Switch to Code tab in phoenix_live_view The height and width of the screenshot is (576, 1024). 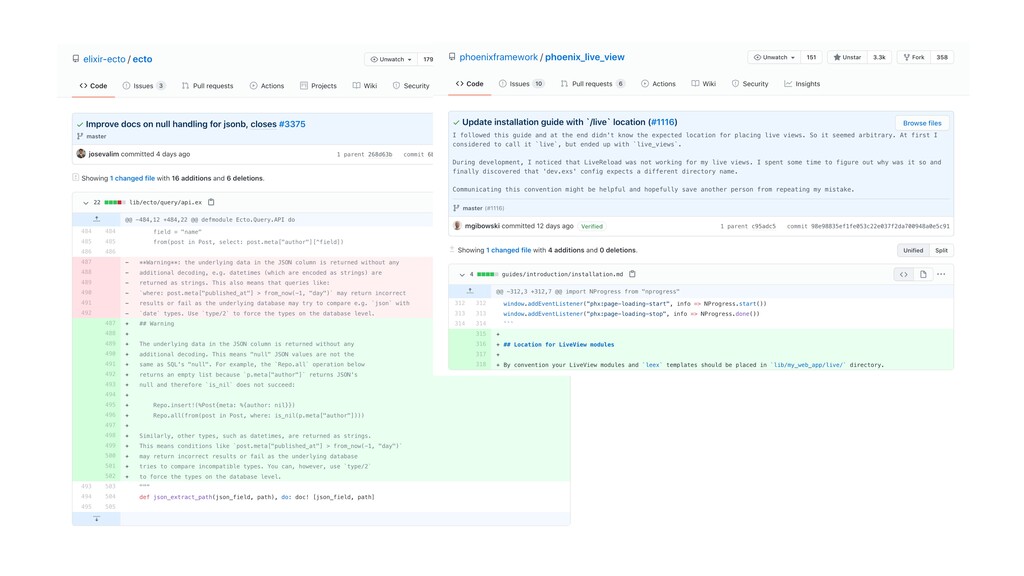[470, 84]
